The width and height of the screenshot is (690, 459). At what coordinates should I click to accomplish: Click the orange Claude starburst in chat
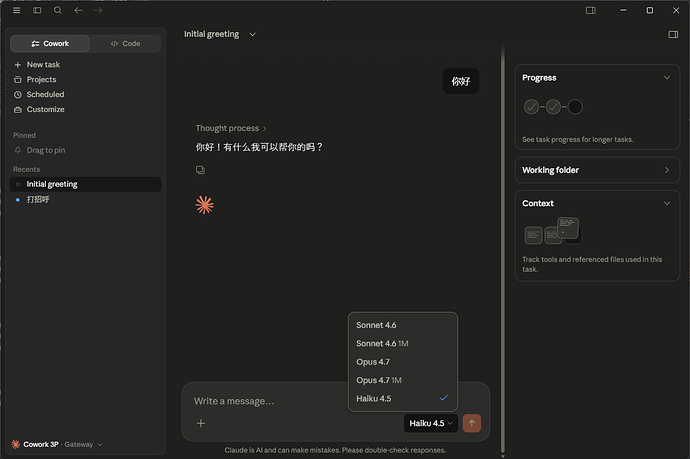click(204, 205)
